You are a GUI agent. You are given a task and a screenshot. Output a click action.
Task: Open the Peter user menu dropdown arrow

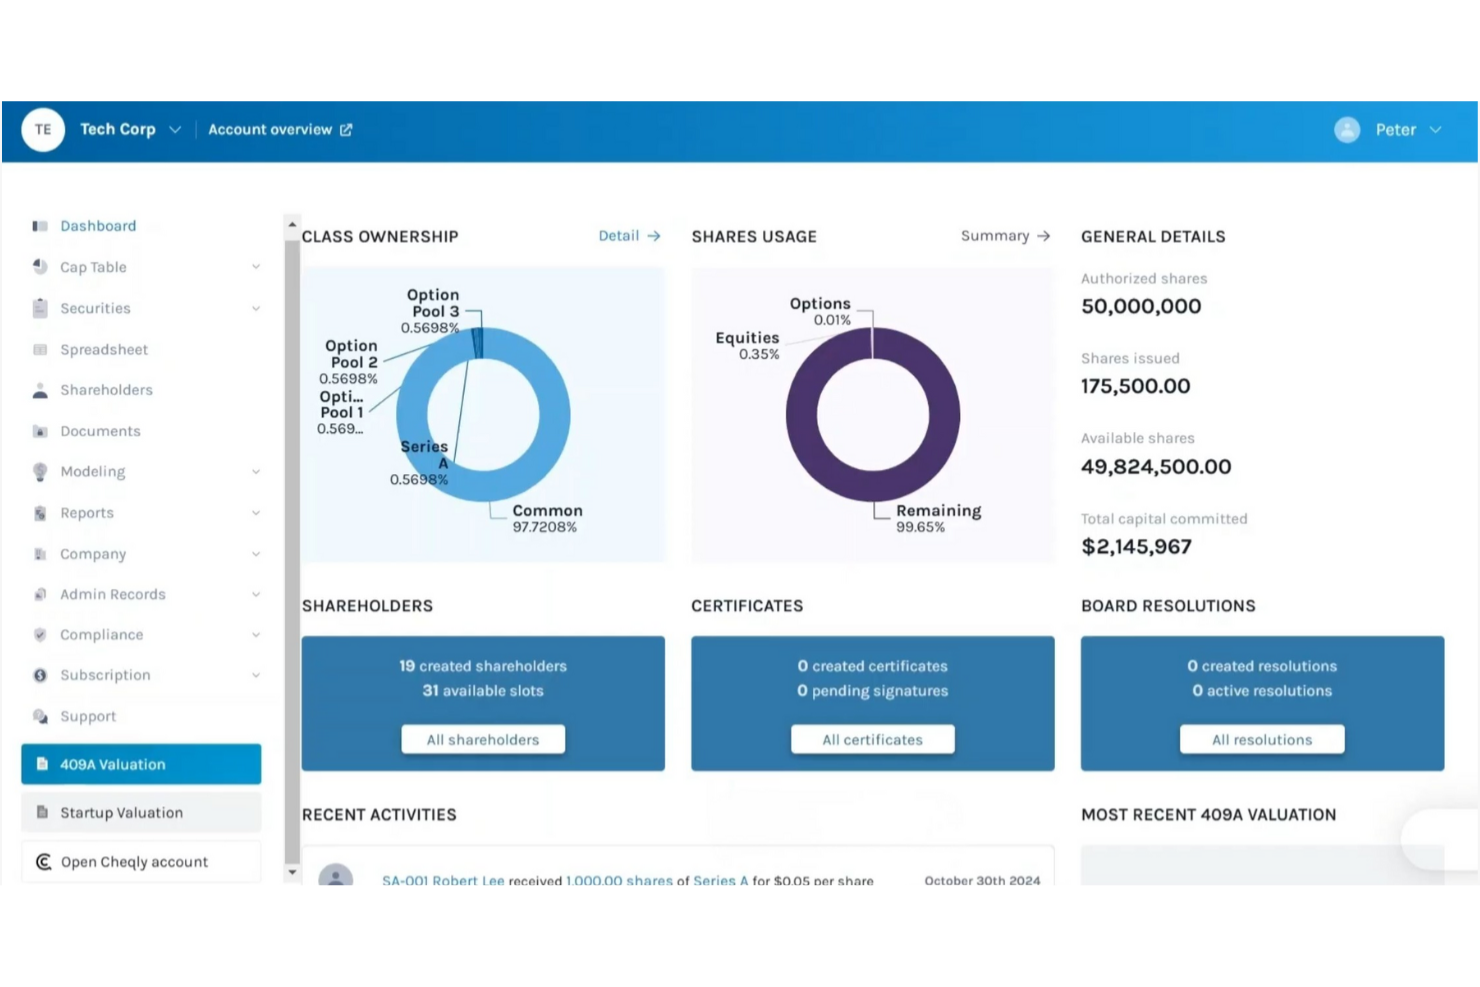coord(1436,130)
